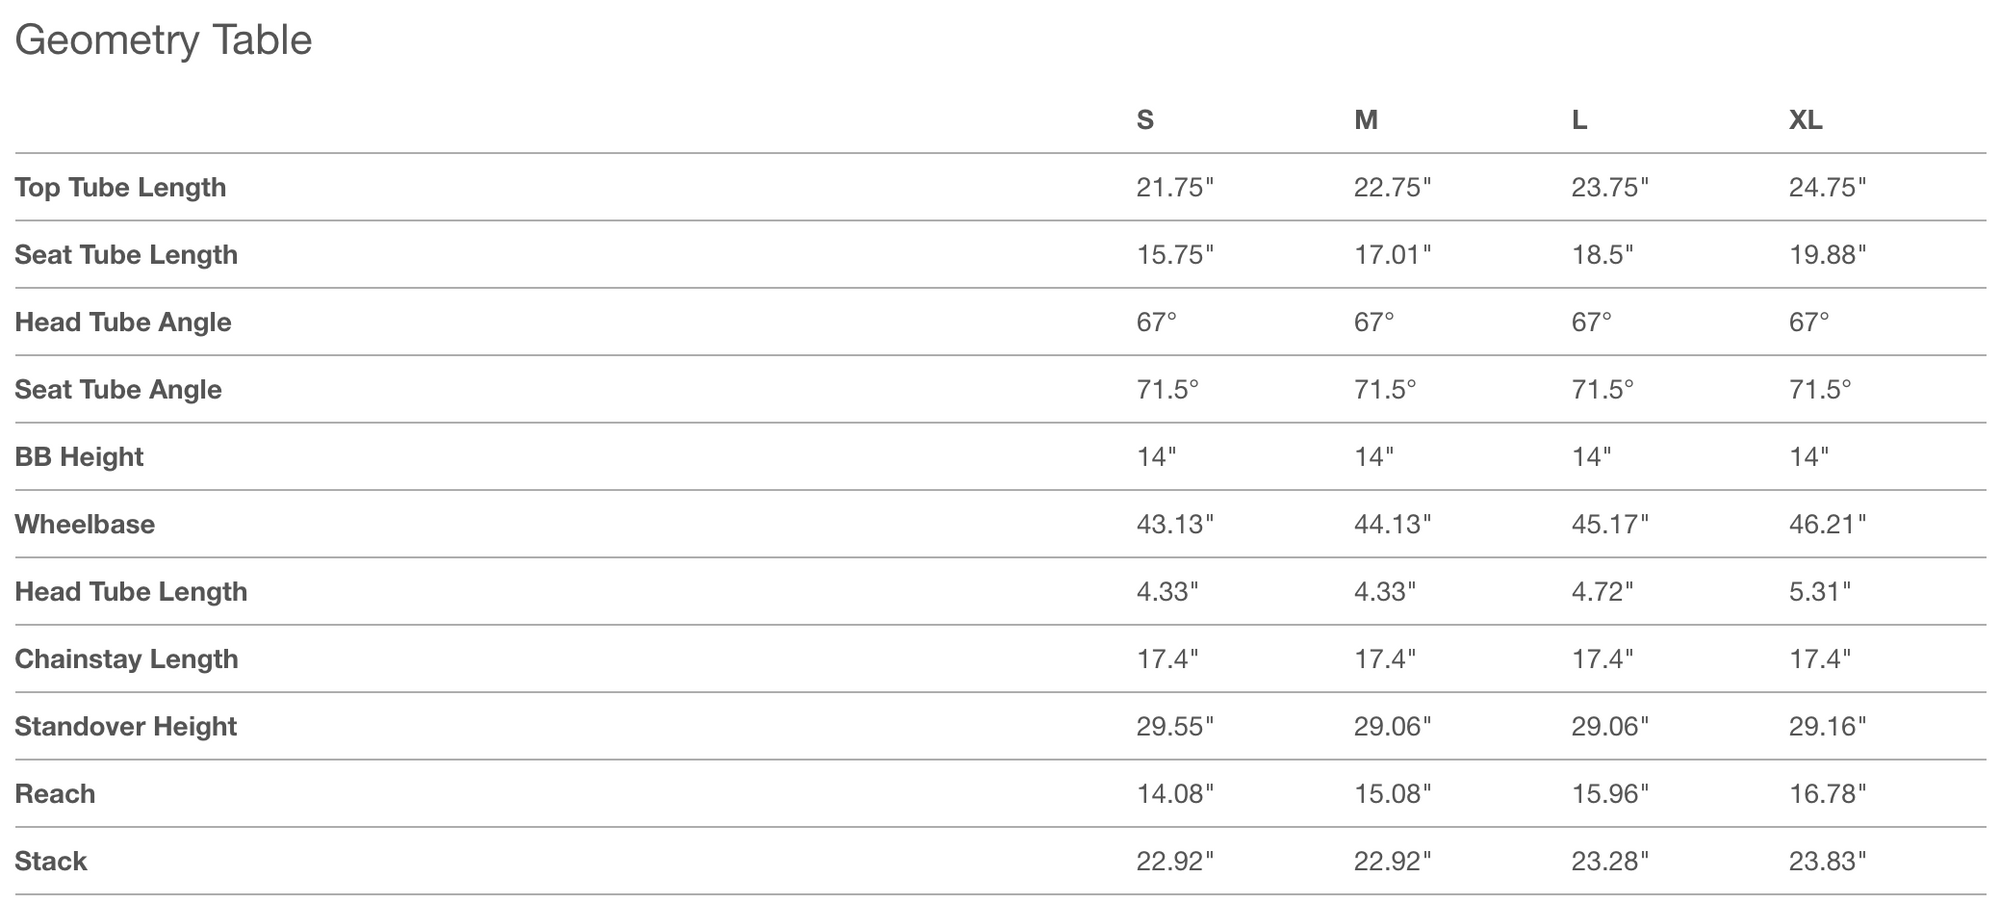Image resolution: width=2000 pixels, height=903 pixels.
Task: Select the L size column header
Action: 1579,120
